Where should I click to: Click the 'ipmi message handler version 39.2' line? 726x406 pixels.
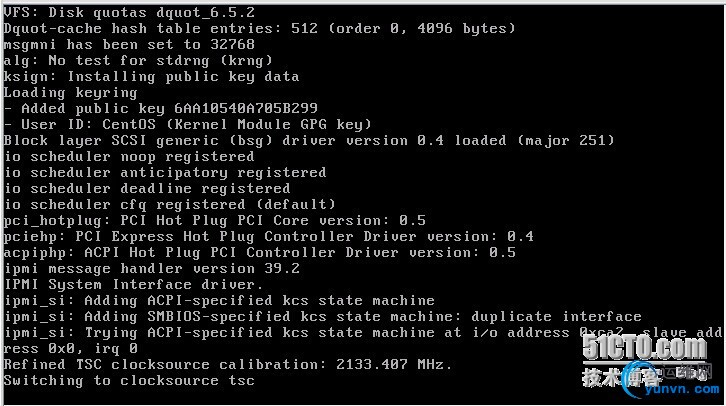tap(151, 269)
